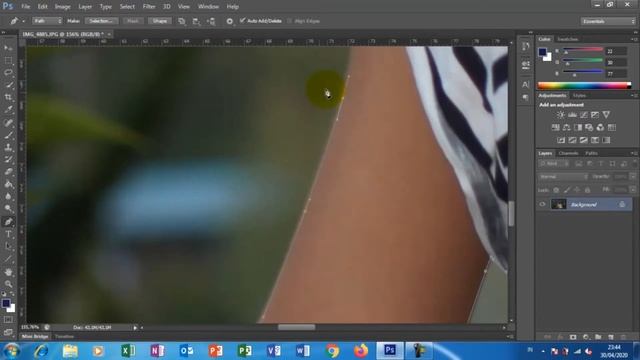Viewport: 640px width, 360px height.
Task: Open the Normal blend mode dropdown
Action: coord(562,177)
